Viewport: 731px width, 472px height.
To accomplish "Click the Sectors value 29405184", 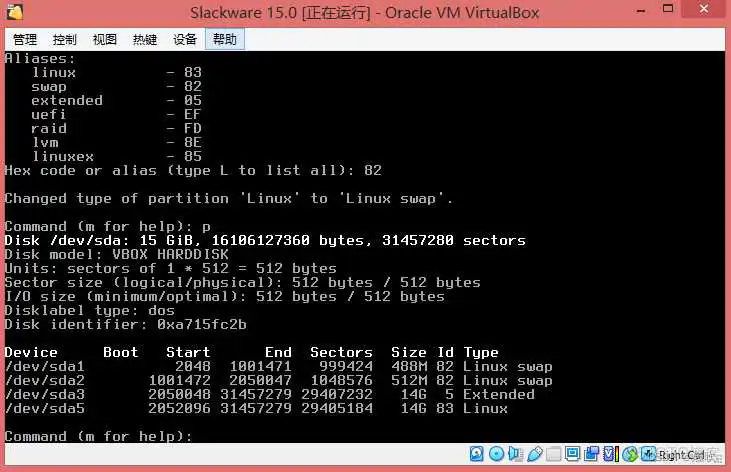I will pyautogui.click(x=337, y=409).
